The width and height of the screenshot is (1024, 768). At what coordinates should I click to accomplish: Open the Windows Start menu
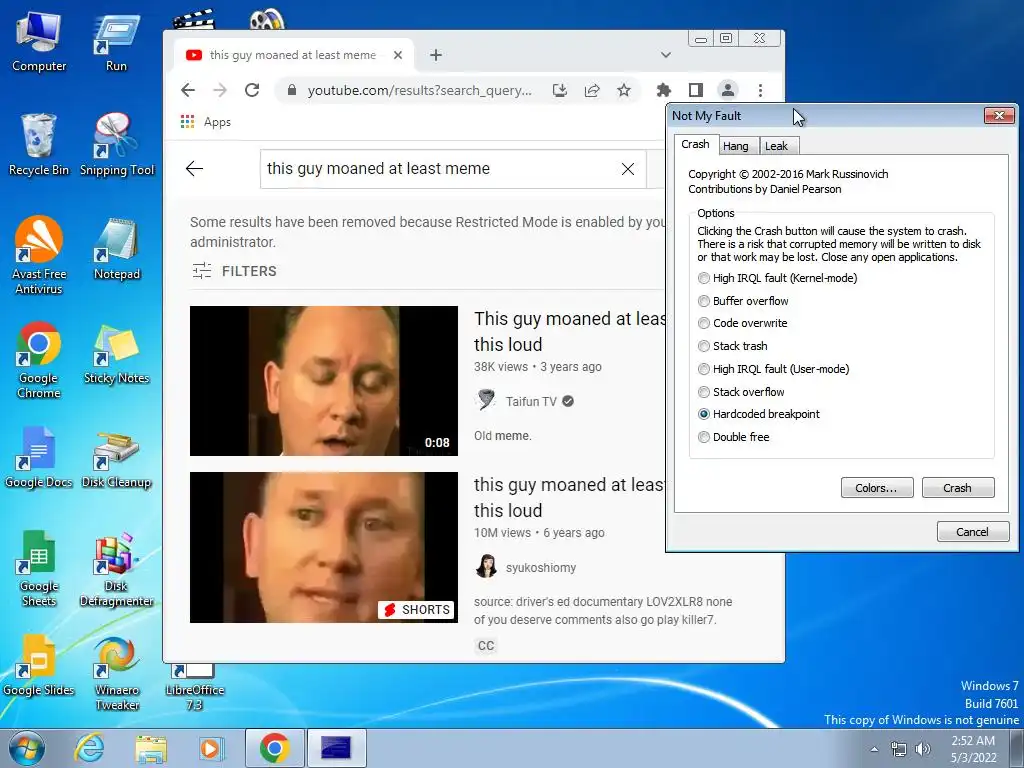(x=26, y=748)
